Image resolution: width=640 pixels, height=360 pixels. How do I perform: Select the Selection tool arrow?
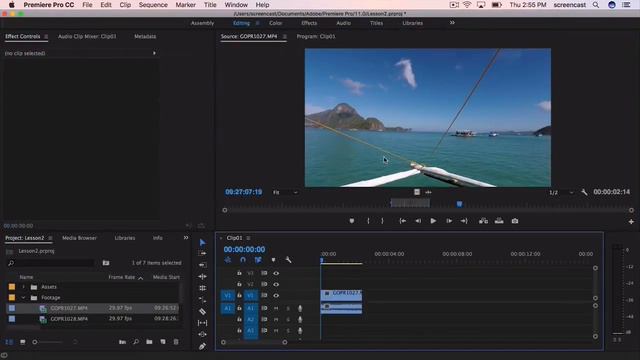tap(202, 242)
